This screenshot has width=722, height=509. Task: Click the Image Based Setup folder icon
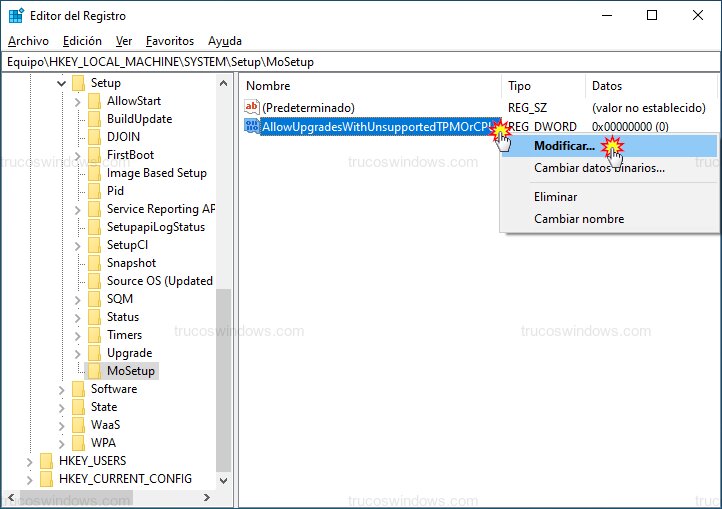pyautogui.click(x=94, y=173)
